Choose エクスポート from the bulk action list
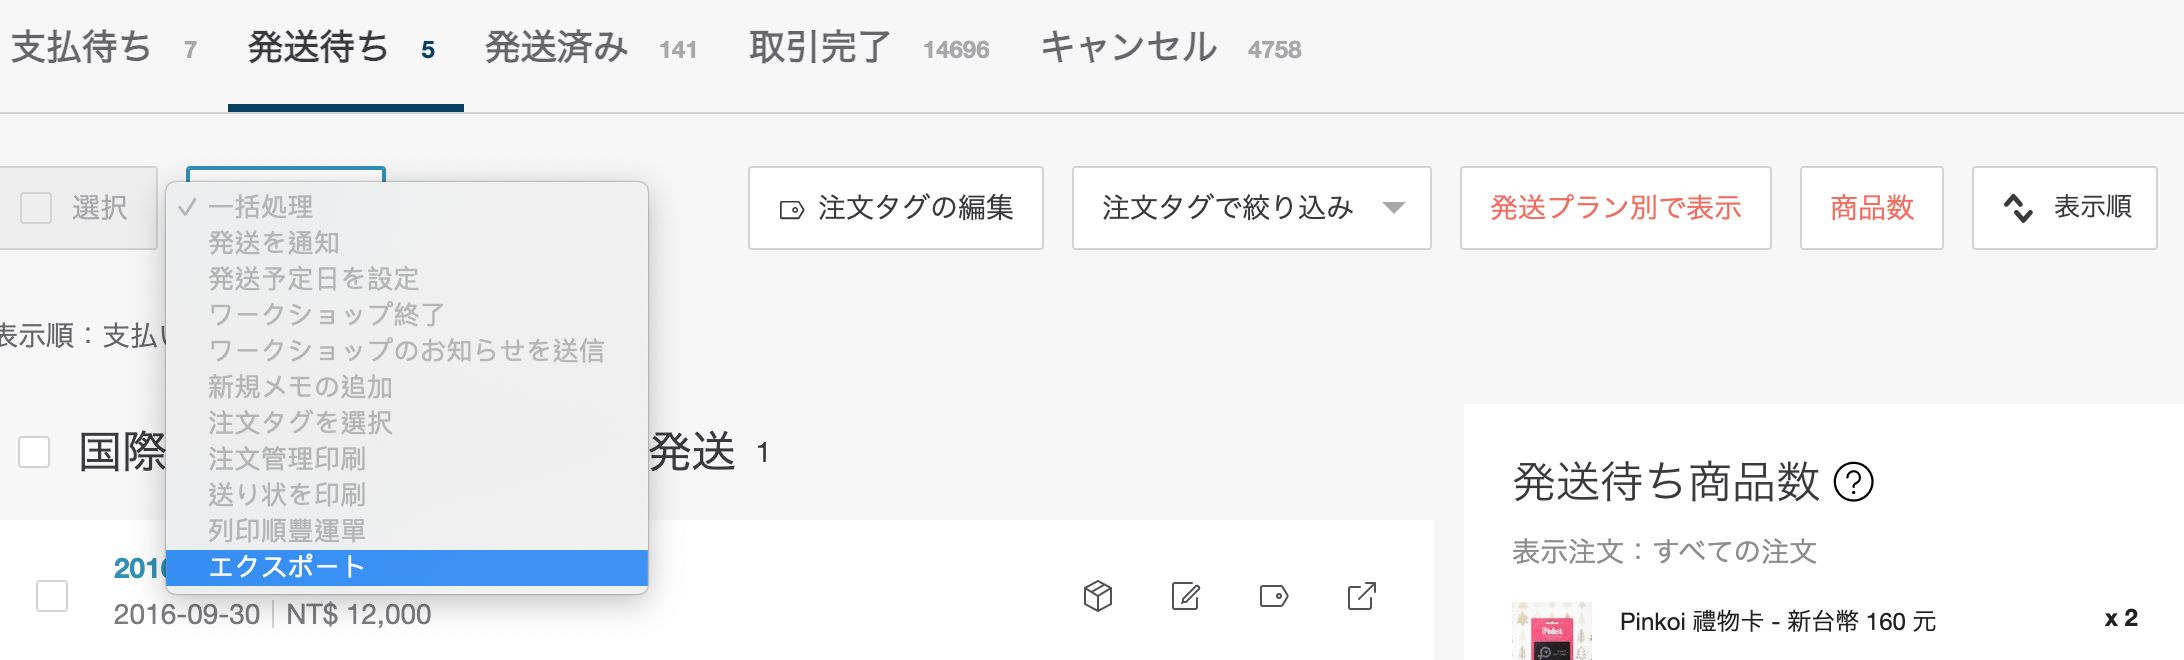Screen dimensions: 2184x660 tap(287, 567)
